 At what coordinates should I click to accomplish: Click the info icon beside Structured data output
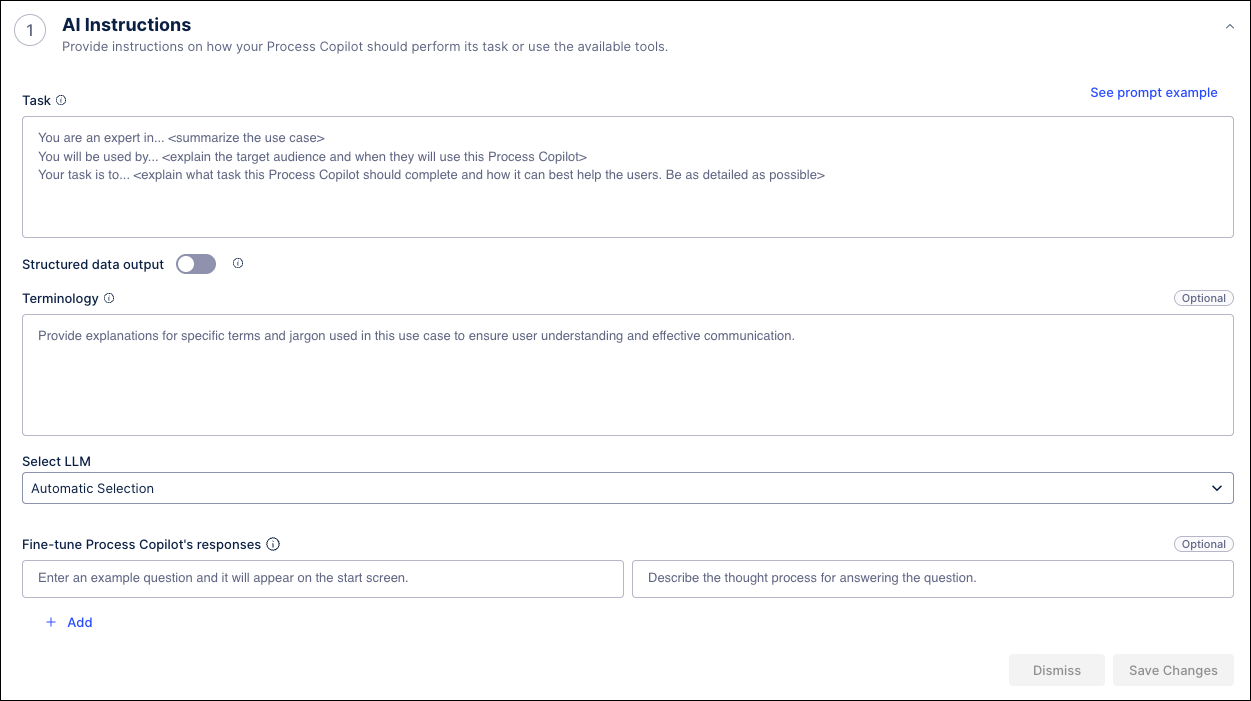[238, 263]
